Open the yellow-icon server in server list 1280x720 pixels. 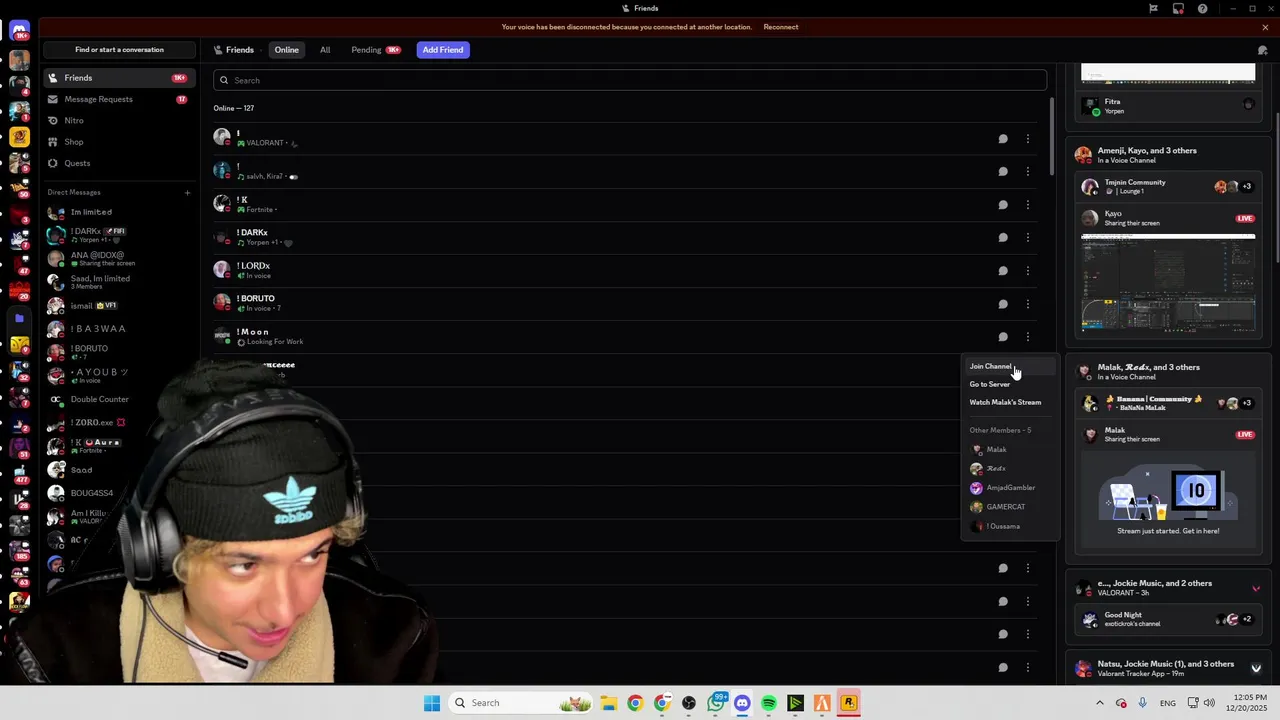pyautogui.click(x=19, y=136)
